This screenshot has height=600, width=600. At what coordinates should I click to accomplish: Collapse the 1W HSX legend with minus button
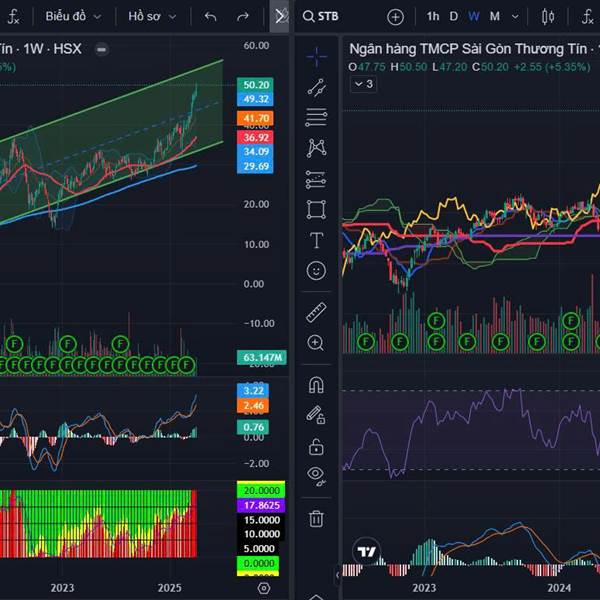point(101,49)
